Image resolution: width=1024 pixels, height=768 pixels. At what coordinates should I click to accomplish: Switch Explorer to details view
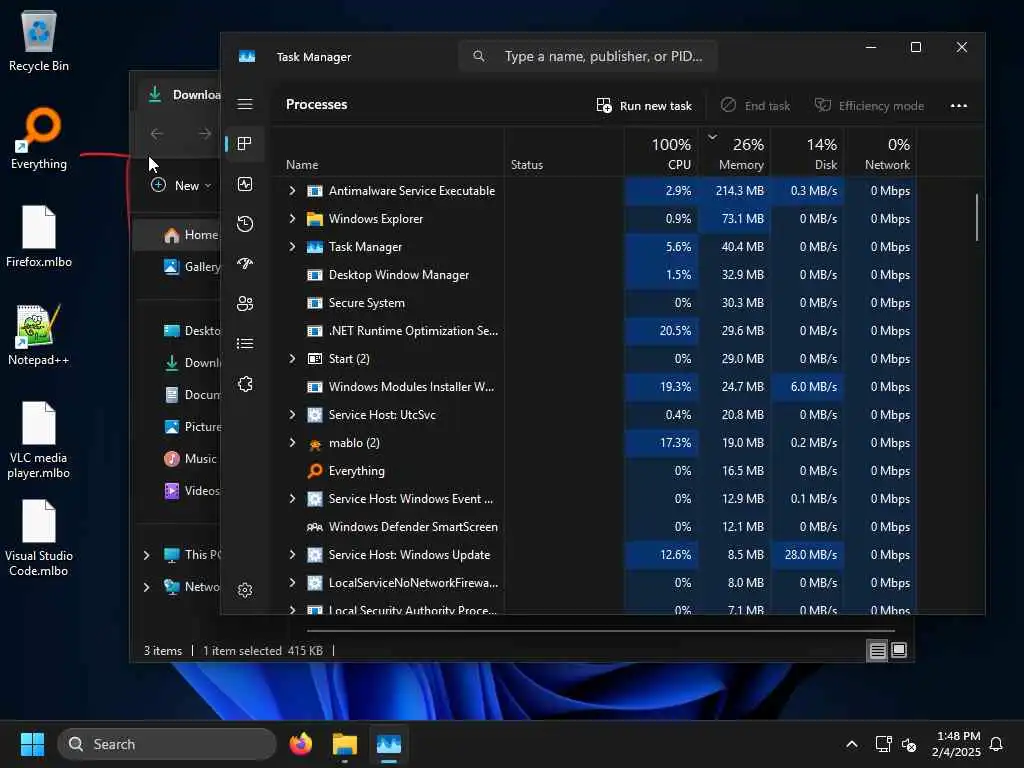(x=877, y=650)
